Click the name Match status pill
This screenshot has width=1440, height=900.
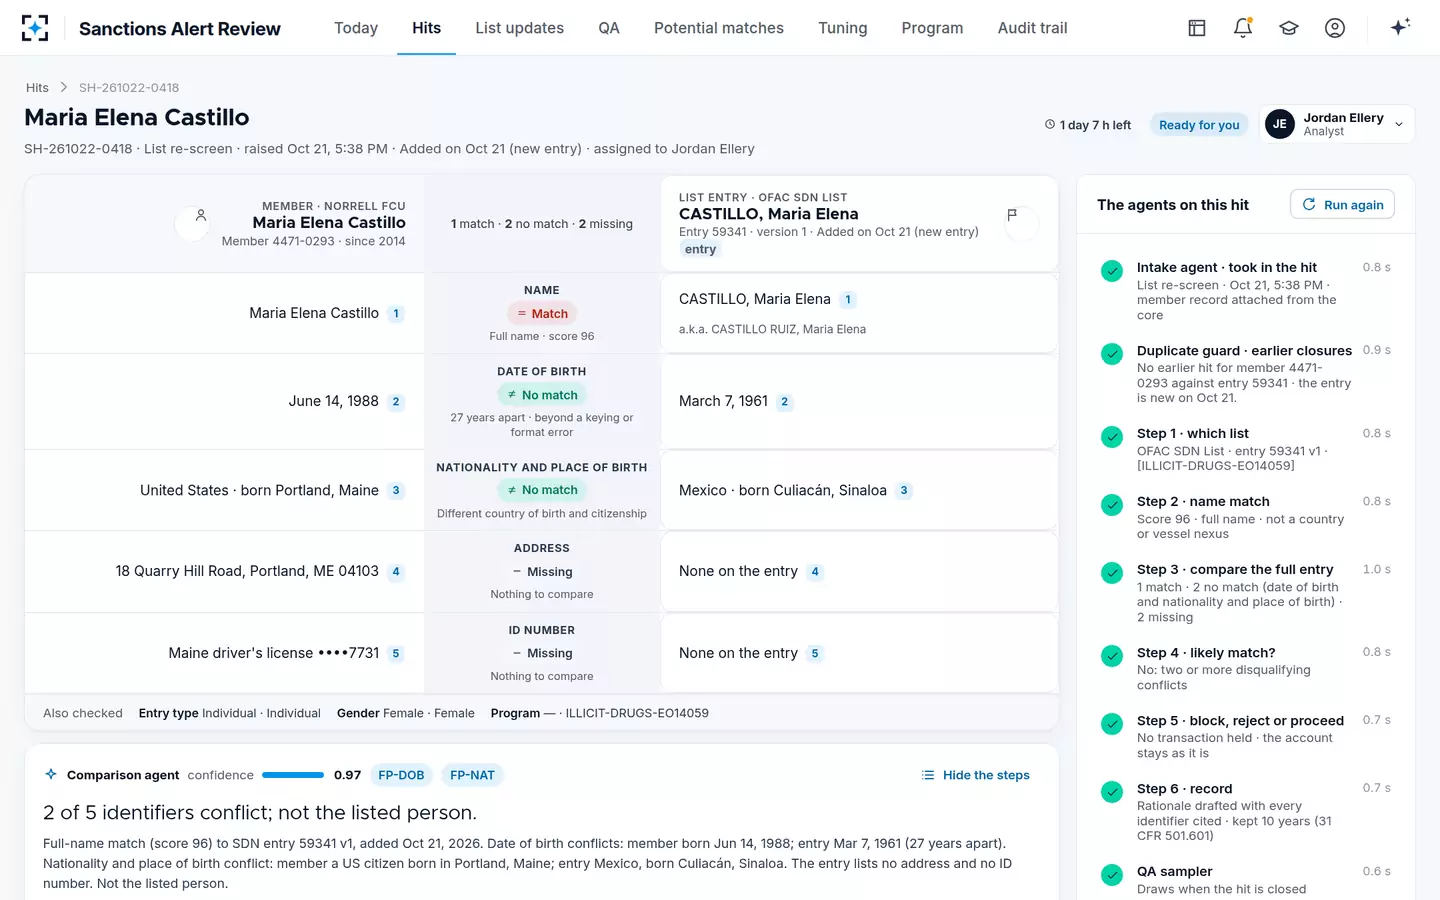coord(542,314)
